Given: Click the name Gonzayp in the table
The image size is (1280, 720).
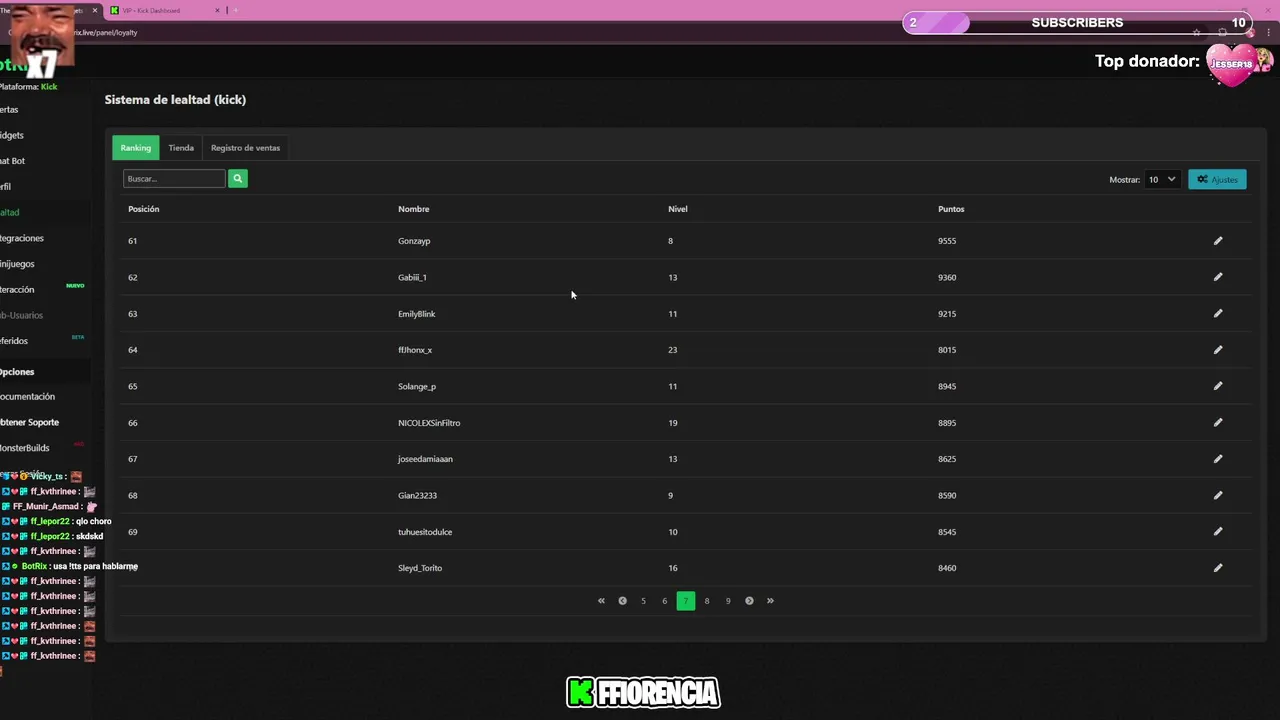Looking at the screenshot, I should click(x=414, y=241).
